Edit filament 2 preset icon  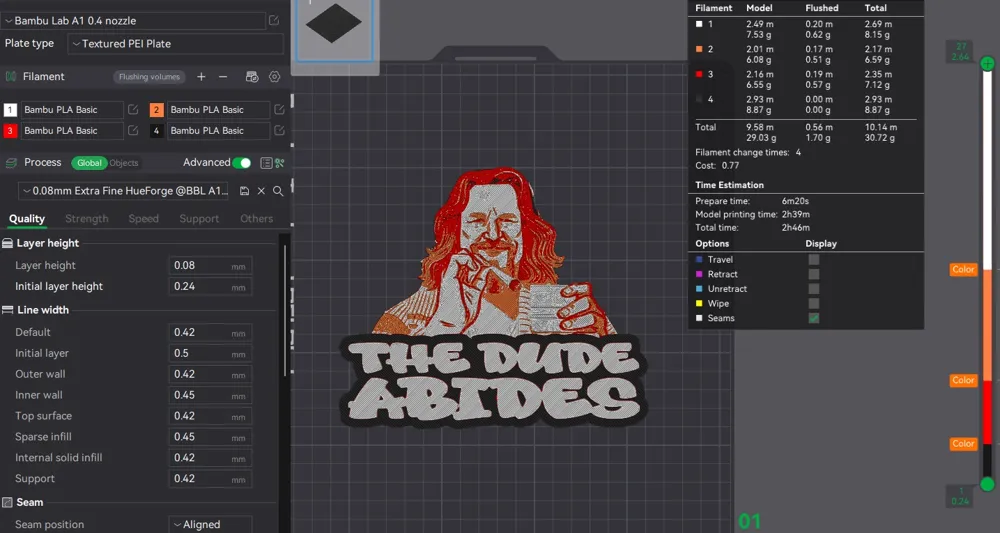pyautogui.click(x=279, y=110)
